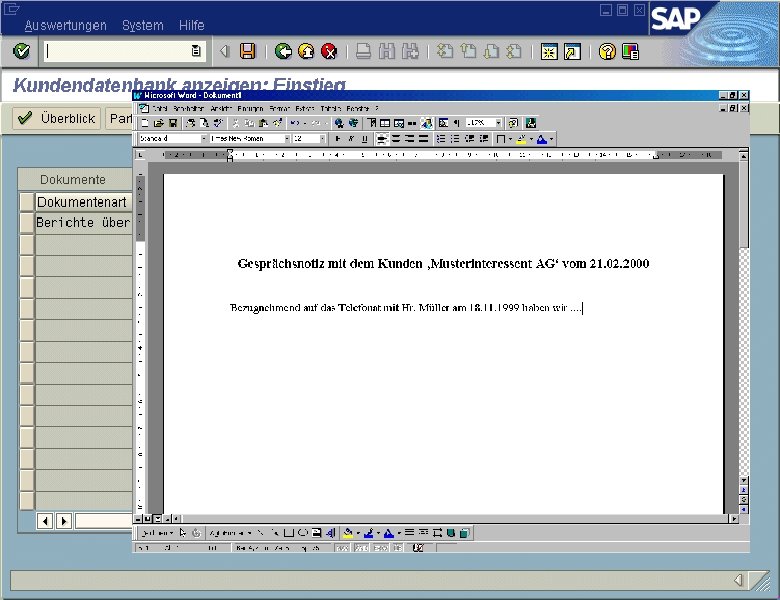This screenshot has width=780, height=600.
Task: Click the Überblick button in SAP
Action: (x=56, y=118)
